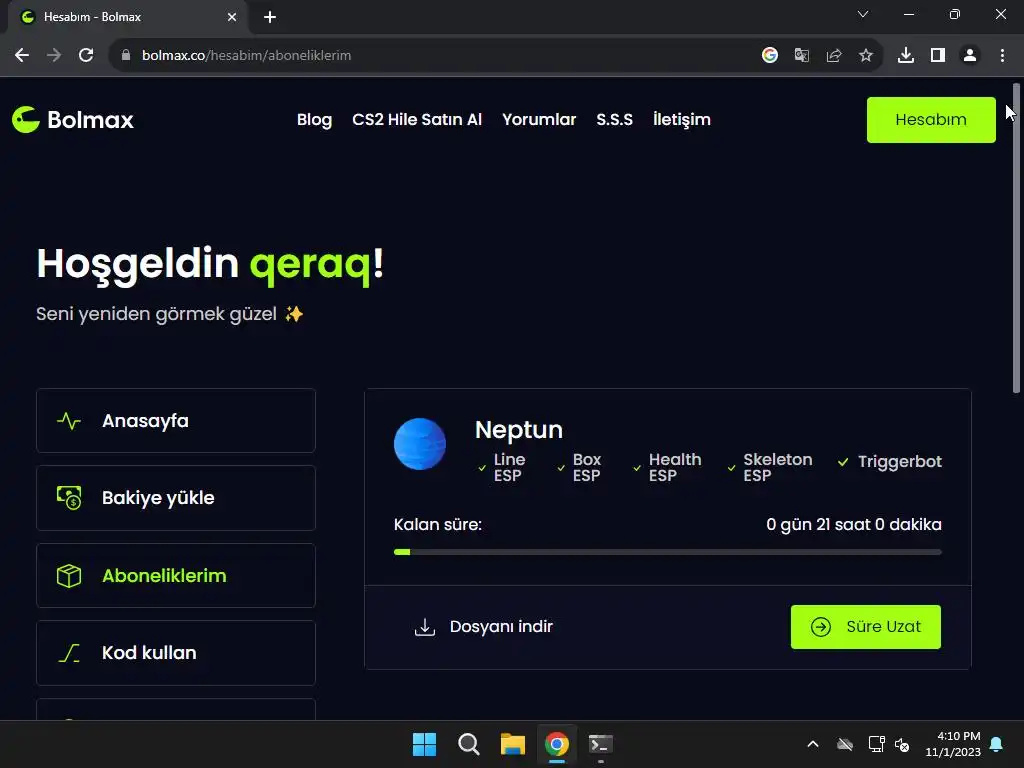Bookmark this page with star icon

tap(866, 56)
